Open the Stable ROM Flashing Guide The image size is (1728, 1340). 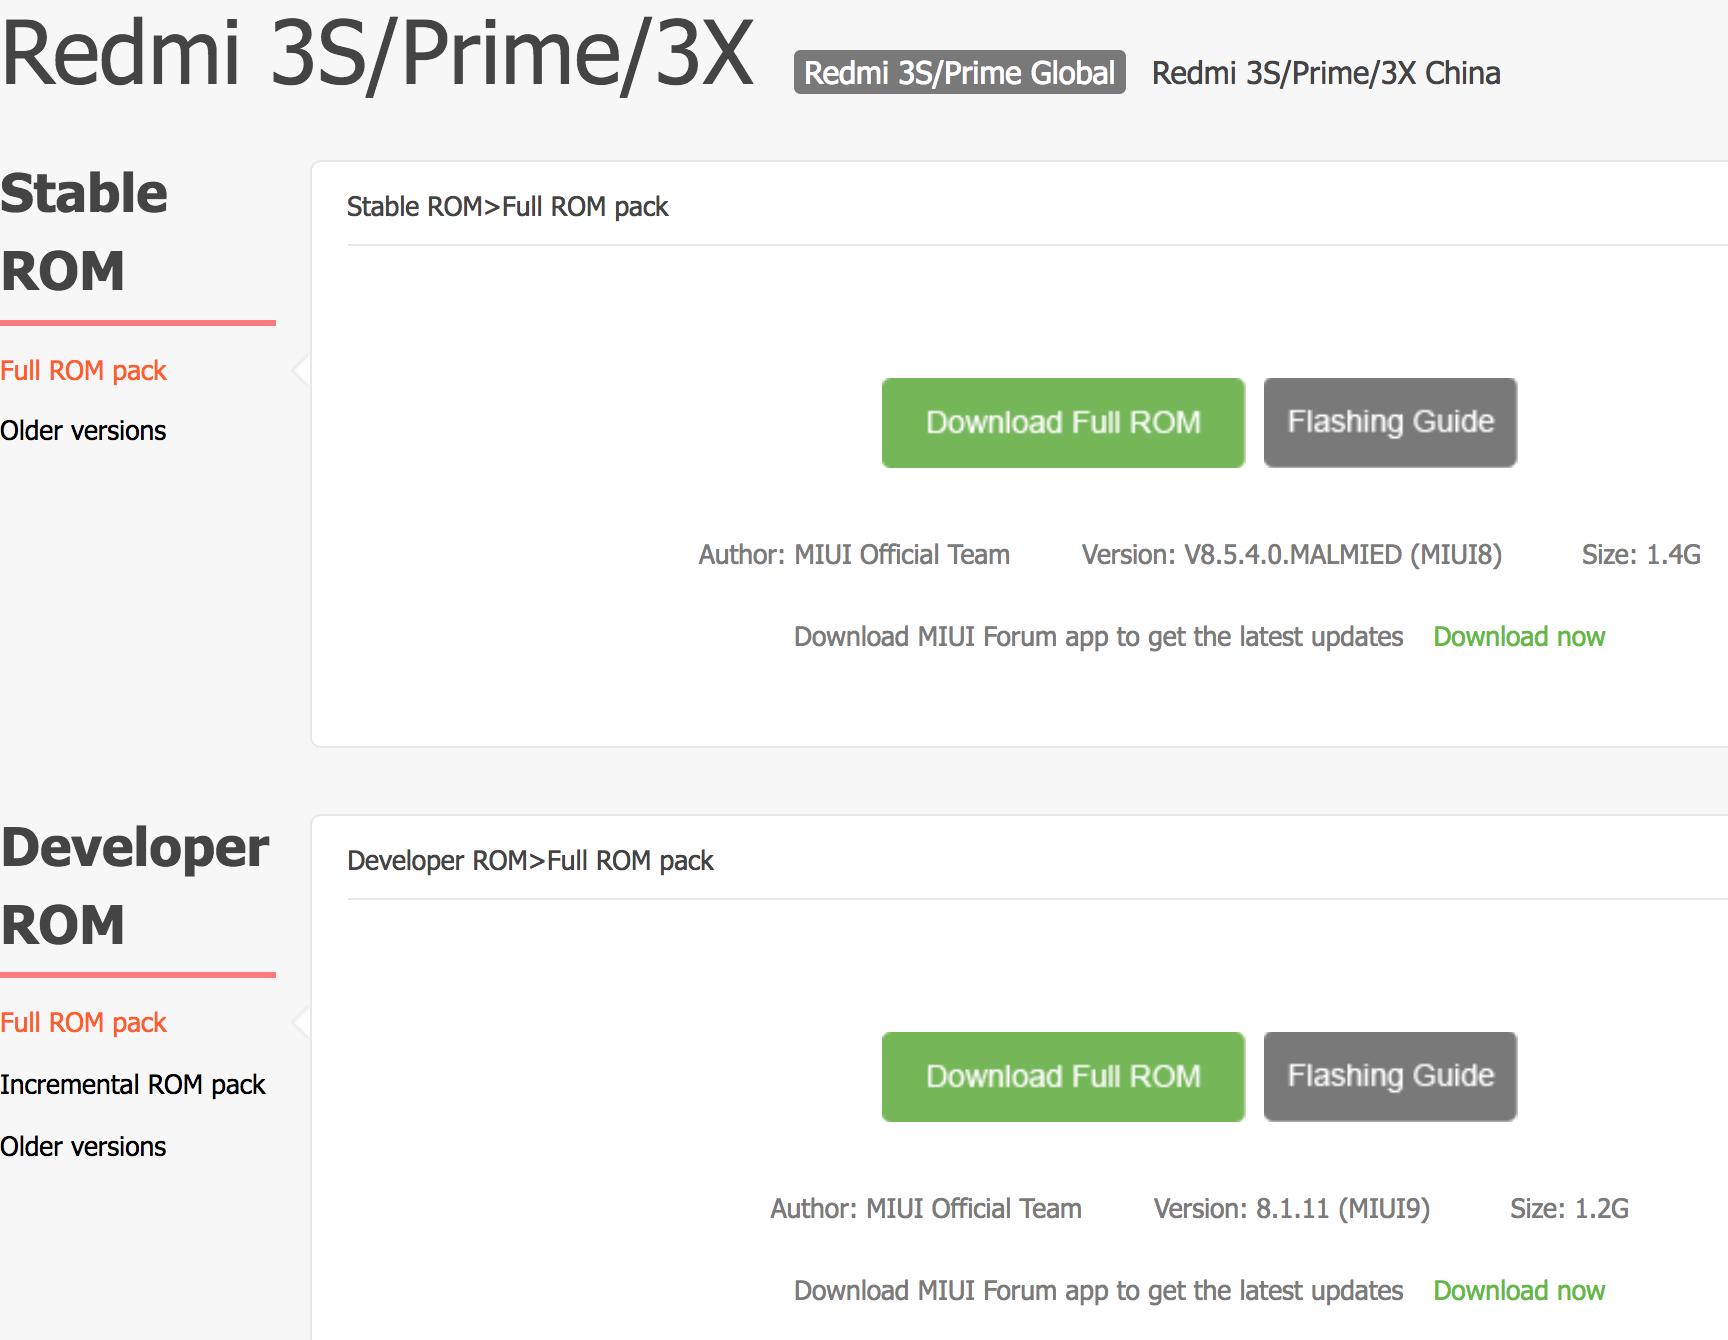(1390, 422)
